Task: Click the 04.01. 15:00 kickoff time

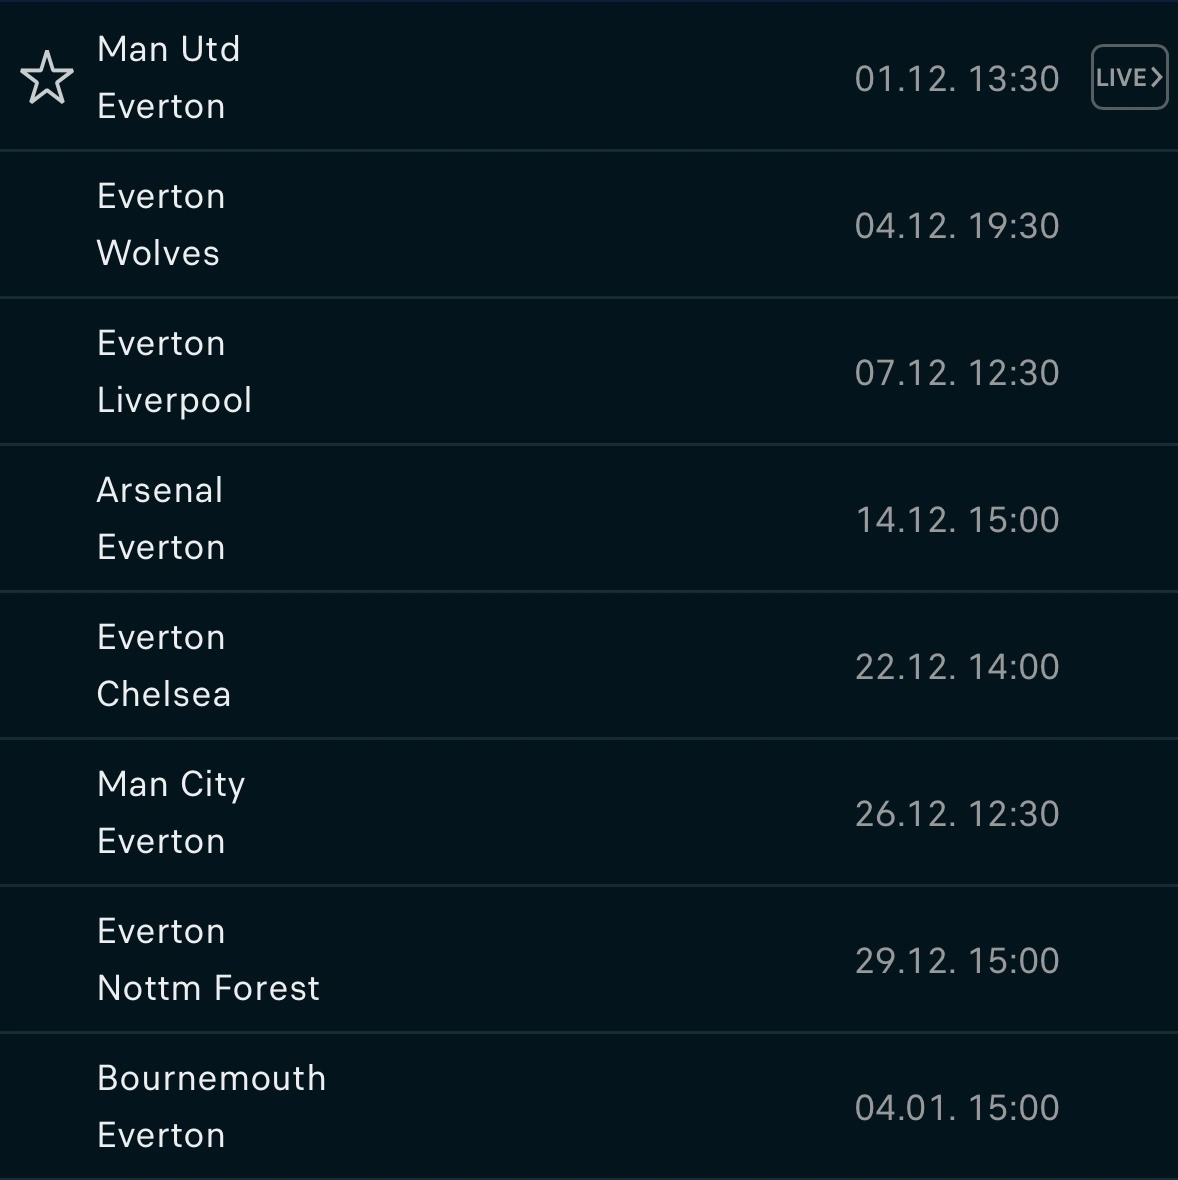Action: coord(956,1108)
